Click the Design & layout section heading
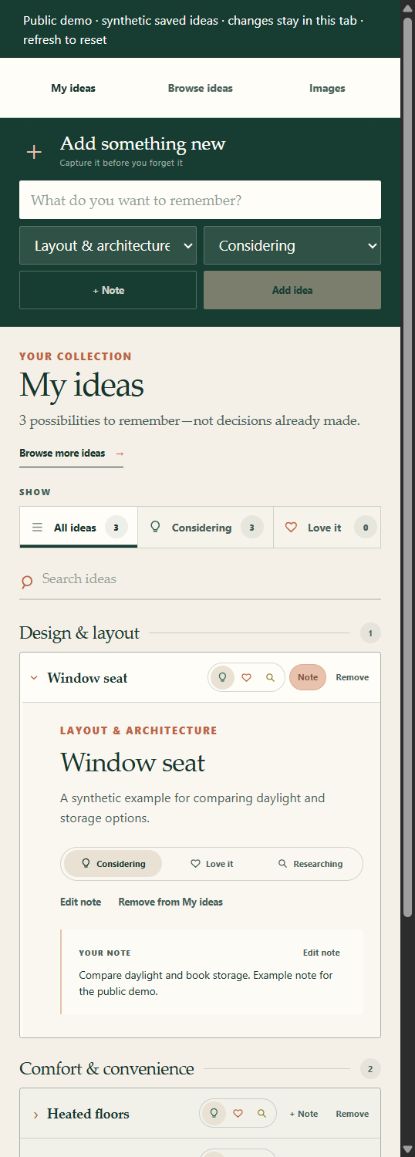Viewport: 415px width, 1157px height. 79,633
